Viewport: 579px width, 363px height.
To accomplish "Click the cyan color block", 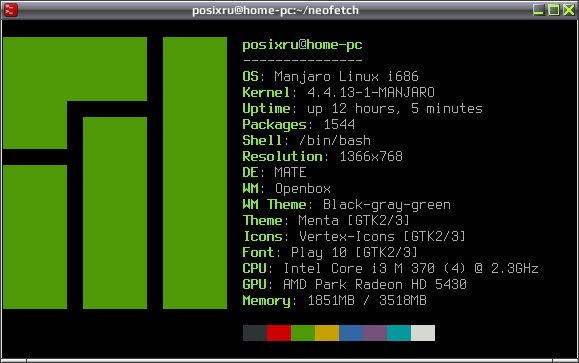I will (399, 333).
